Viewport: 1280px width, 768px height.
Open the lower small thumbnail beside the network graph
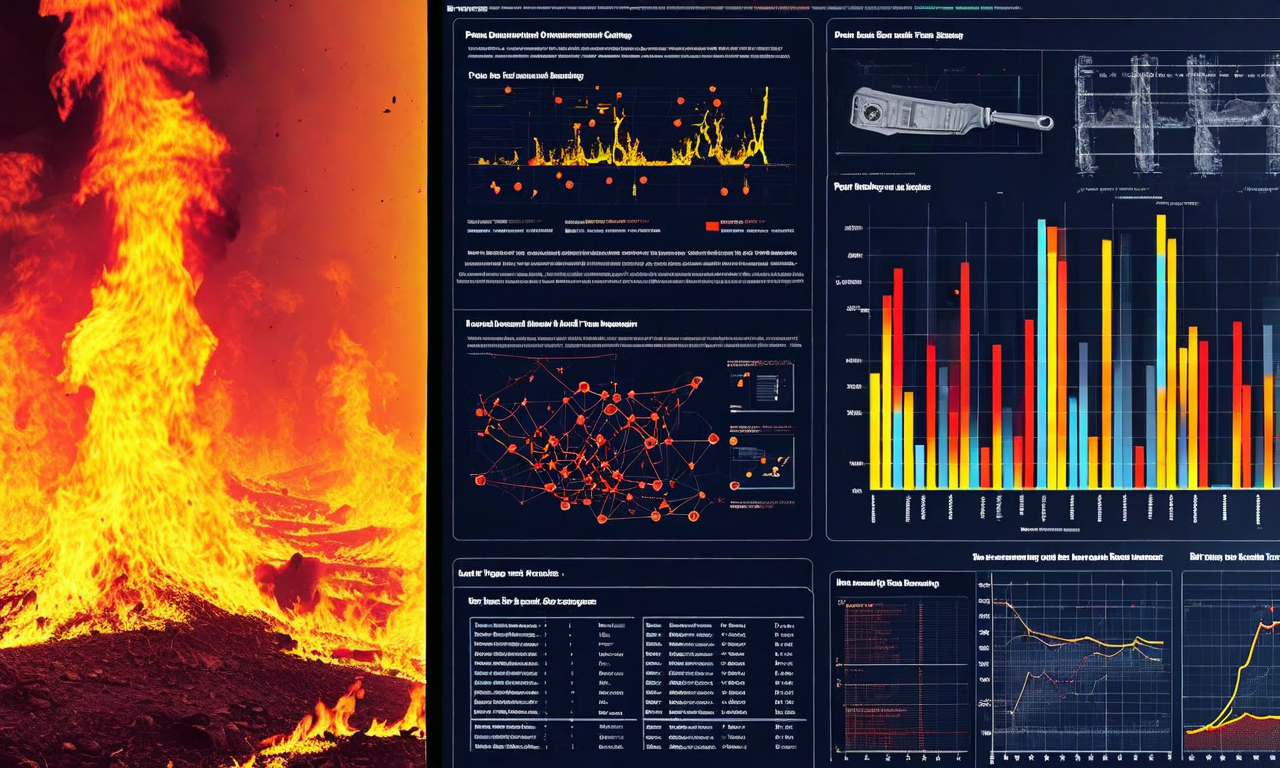[760, 461]
